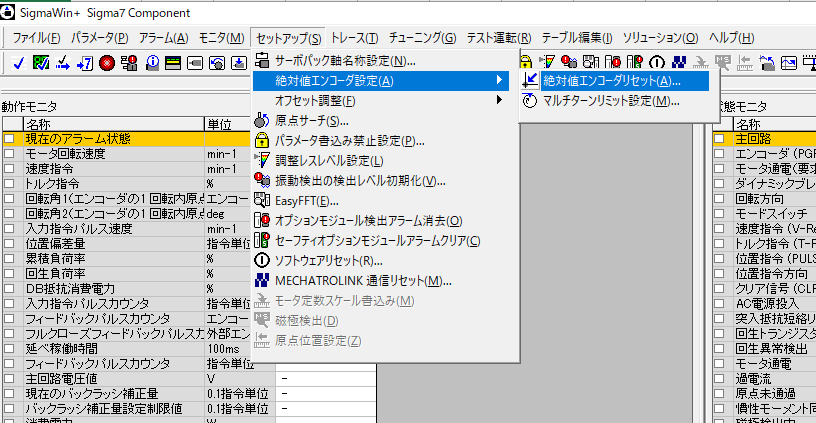Click safety option module alarm toolbar icon
The width and height of the screenshot is (816, 423).
(x=635, y=62)
